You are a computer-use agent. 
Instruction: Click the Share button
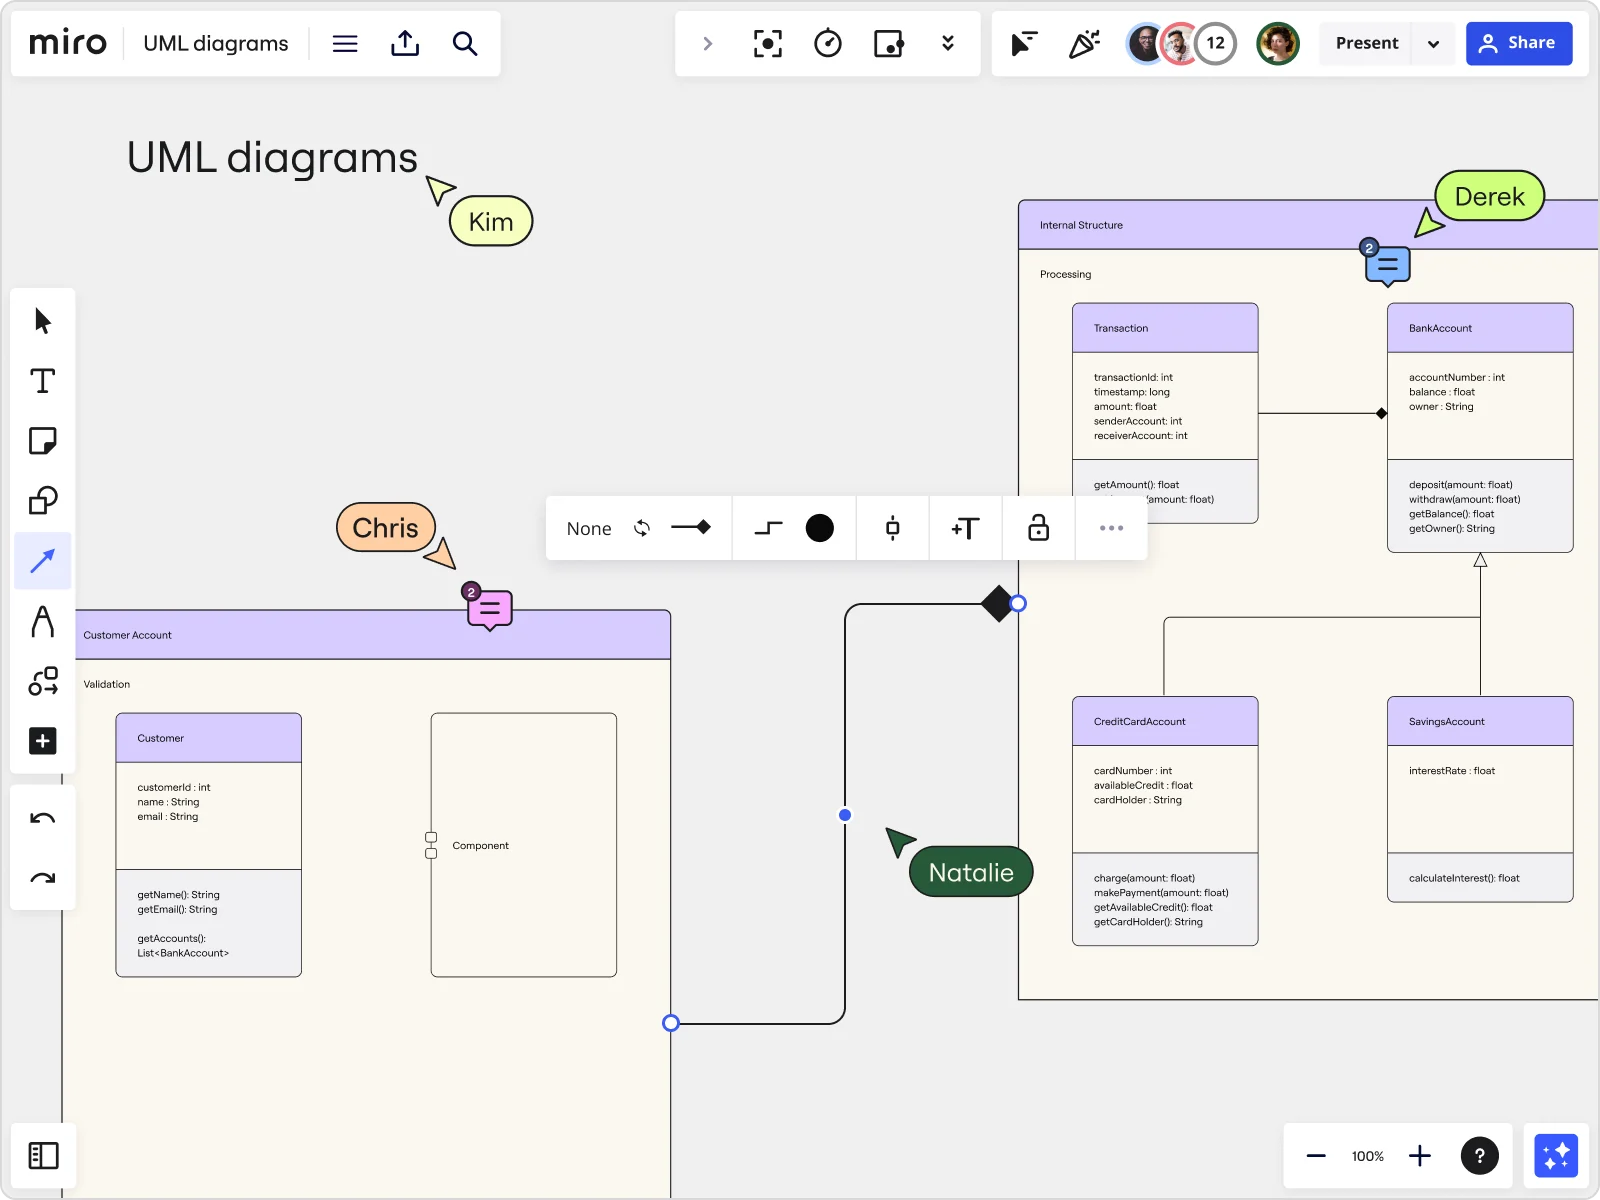tap(1518, 43)
